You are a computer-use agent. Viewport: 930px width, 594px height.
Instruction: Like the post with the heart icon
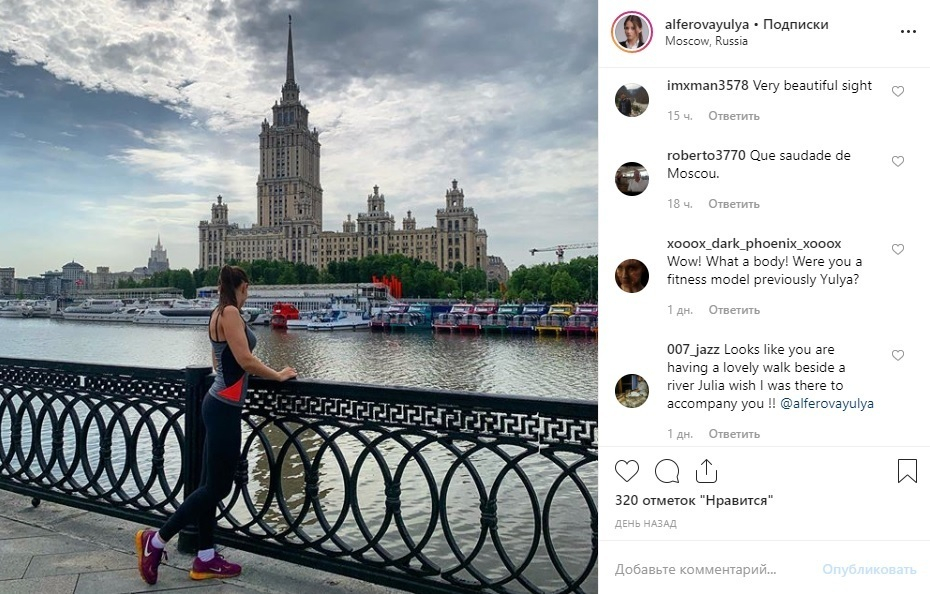626,471
